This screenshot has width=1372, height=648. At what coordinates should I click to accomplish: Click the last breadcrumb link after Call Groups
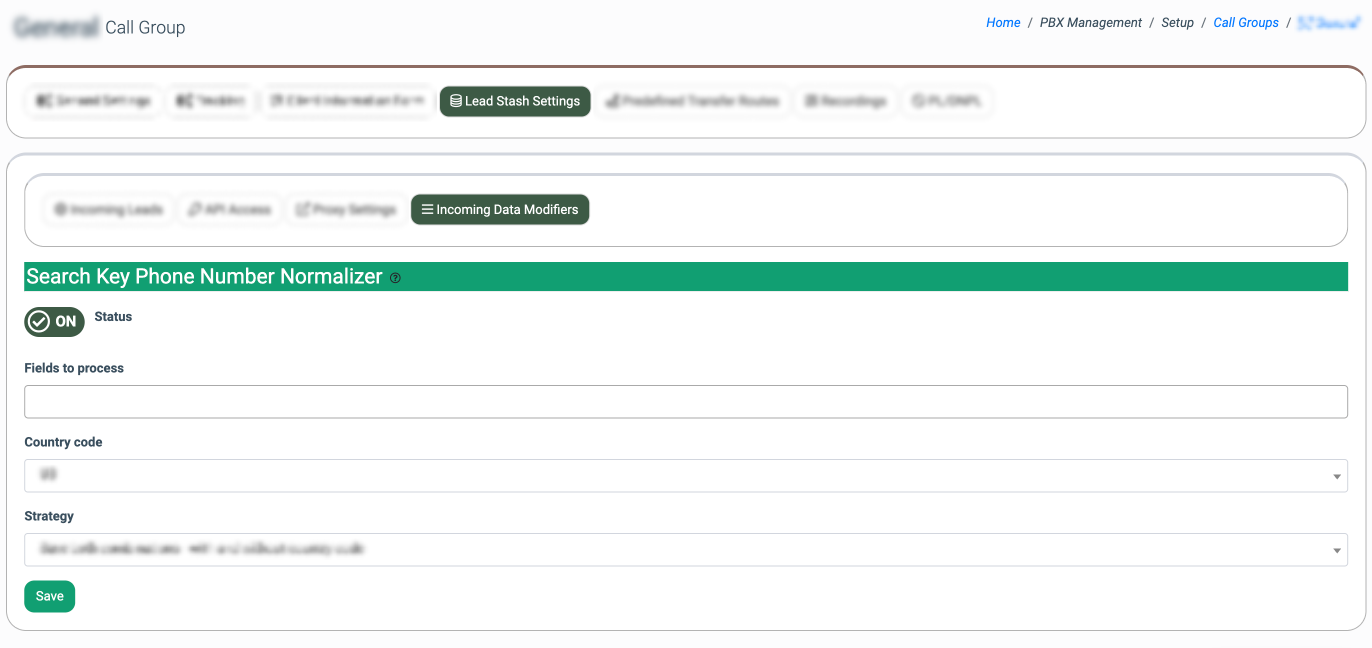click(1325, 23)
